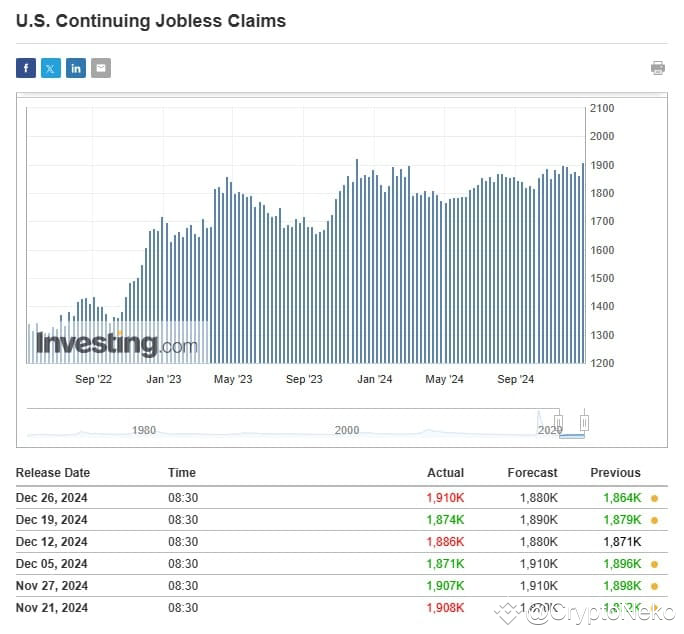
Task: Click the May '23 chart axis label
Action: (x=233, y=379)
